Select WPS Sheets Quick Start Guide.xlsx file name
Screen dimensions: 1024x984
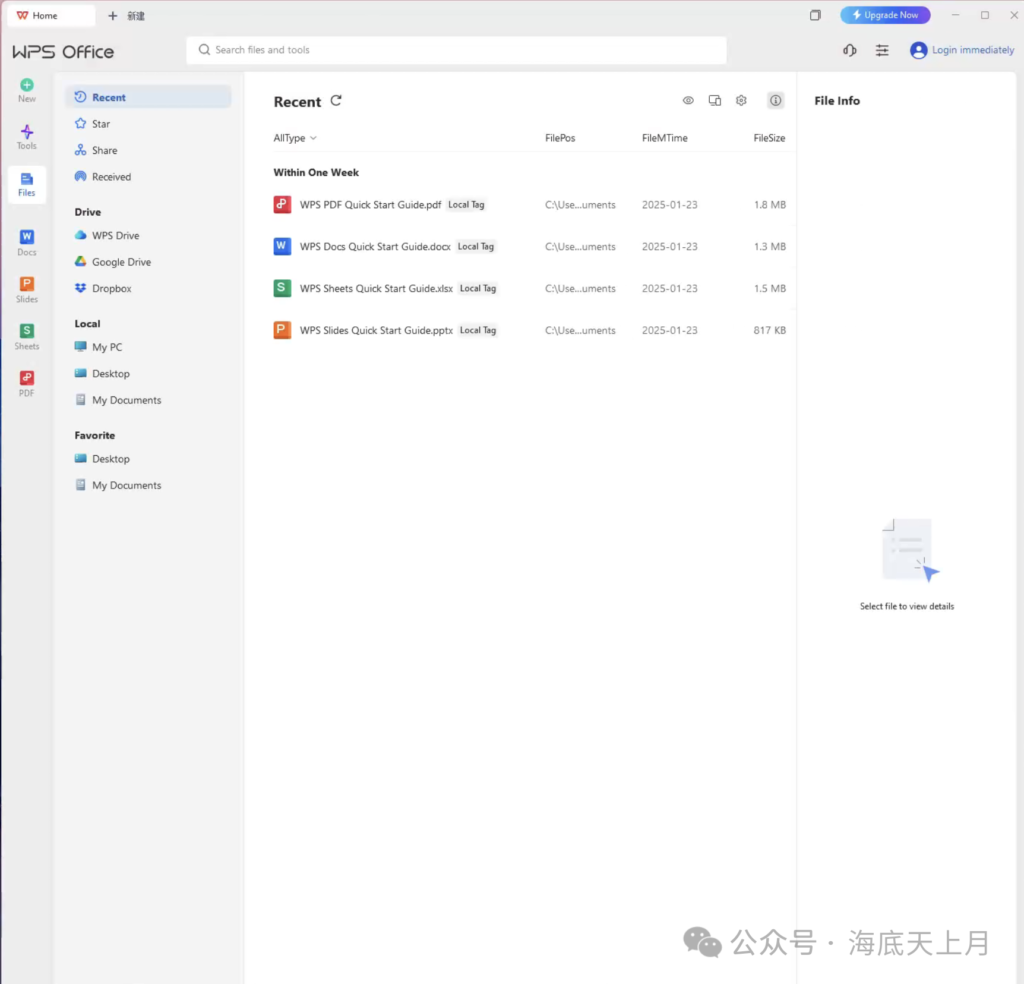click(376, 288)
